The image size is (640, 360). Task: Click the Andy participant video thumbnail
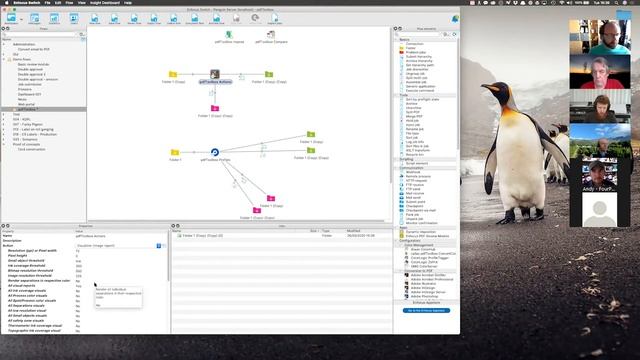coord(600,174)
